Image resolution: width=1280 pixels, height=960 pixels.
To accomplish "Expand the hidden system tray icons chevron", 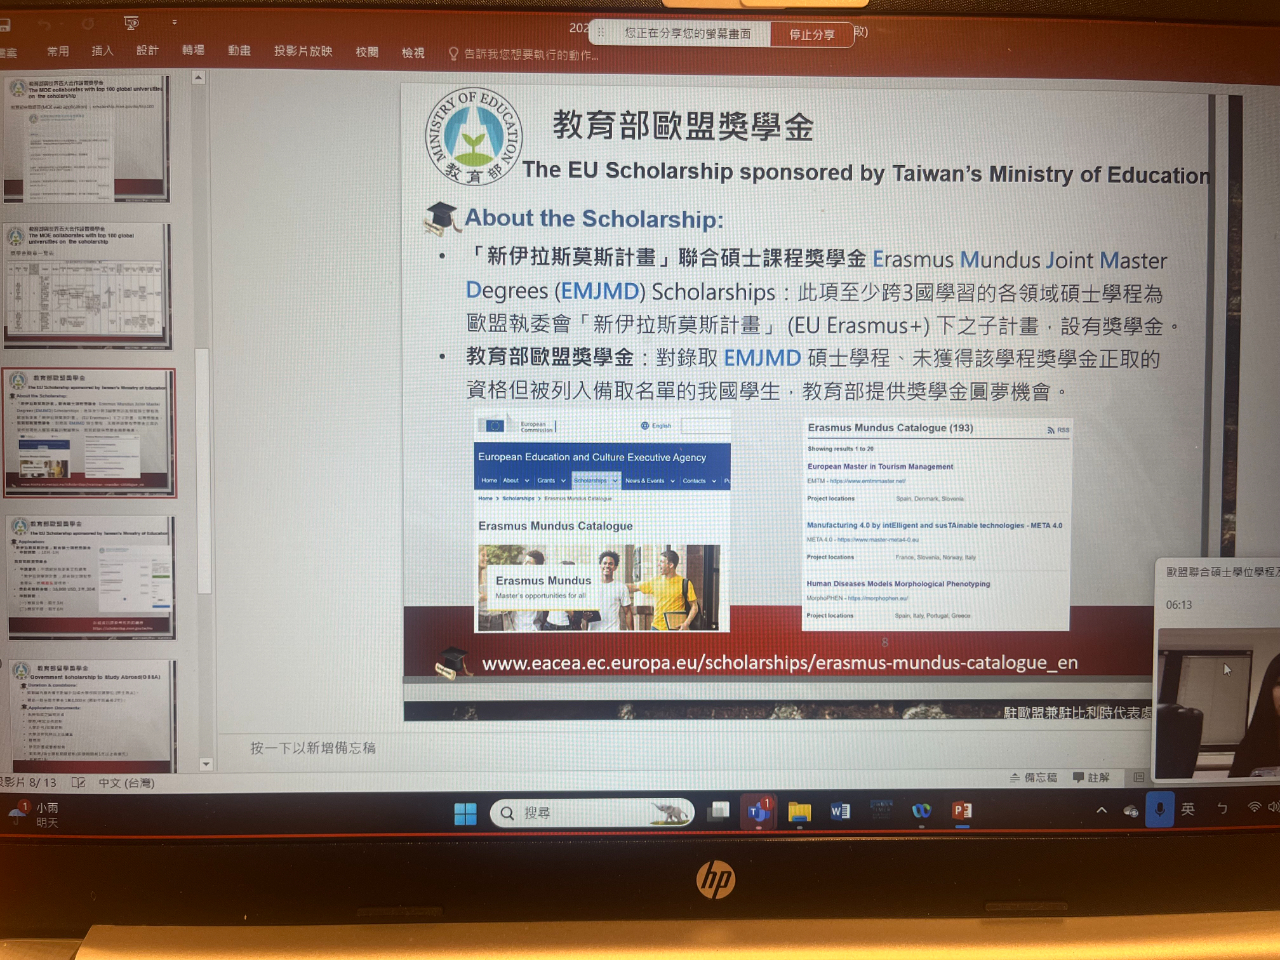I will tap(1101, 810).
